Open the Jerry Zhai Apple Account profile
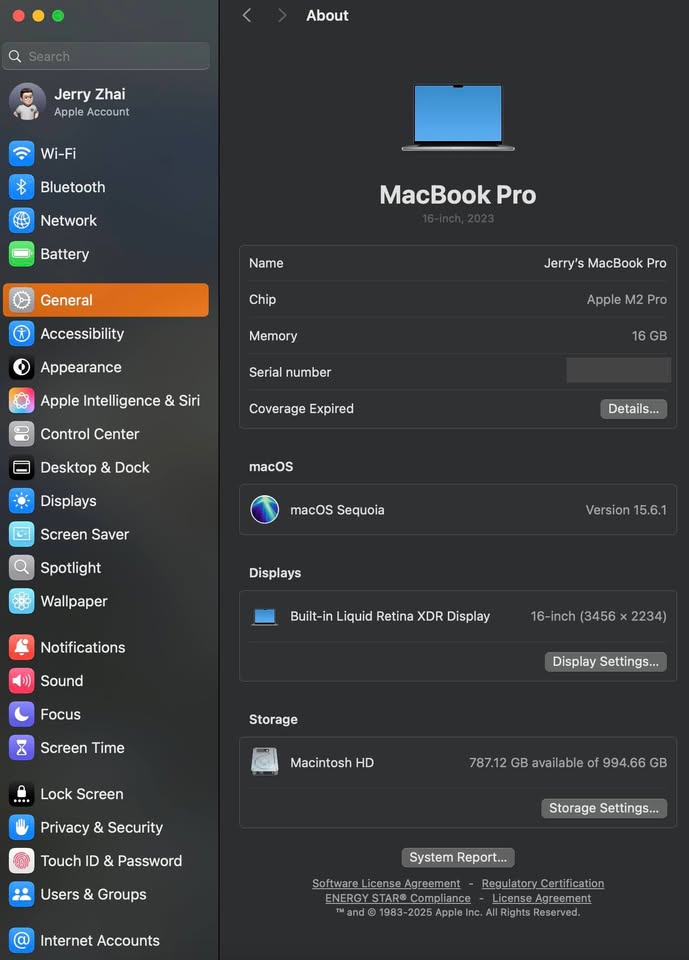This screenshot has width=689, height=960. point(90,102)
